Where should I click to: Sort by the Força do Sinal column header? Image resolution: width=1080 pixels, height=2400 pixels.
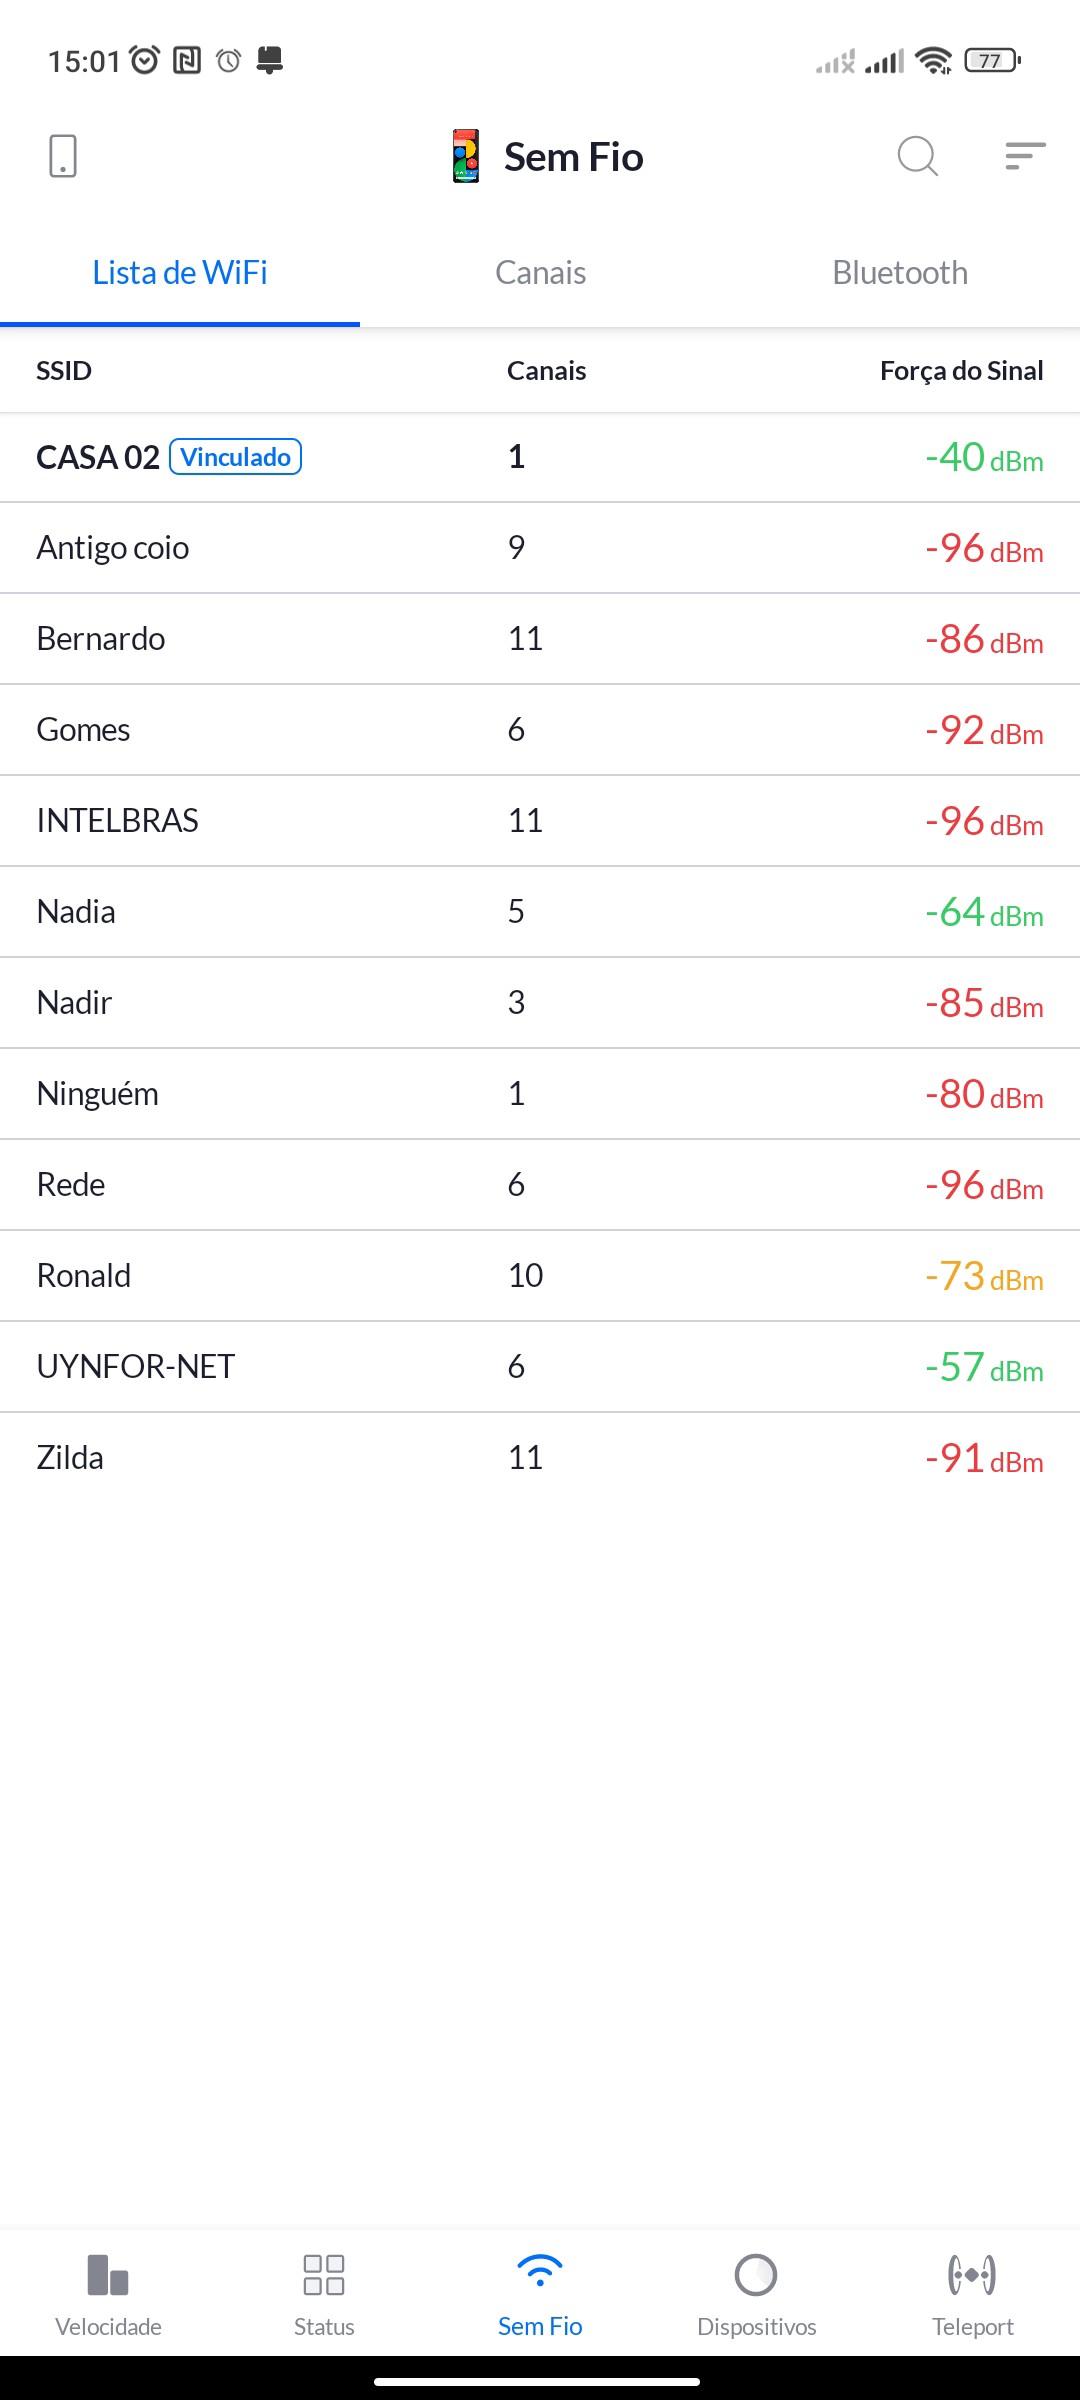961,371
